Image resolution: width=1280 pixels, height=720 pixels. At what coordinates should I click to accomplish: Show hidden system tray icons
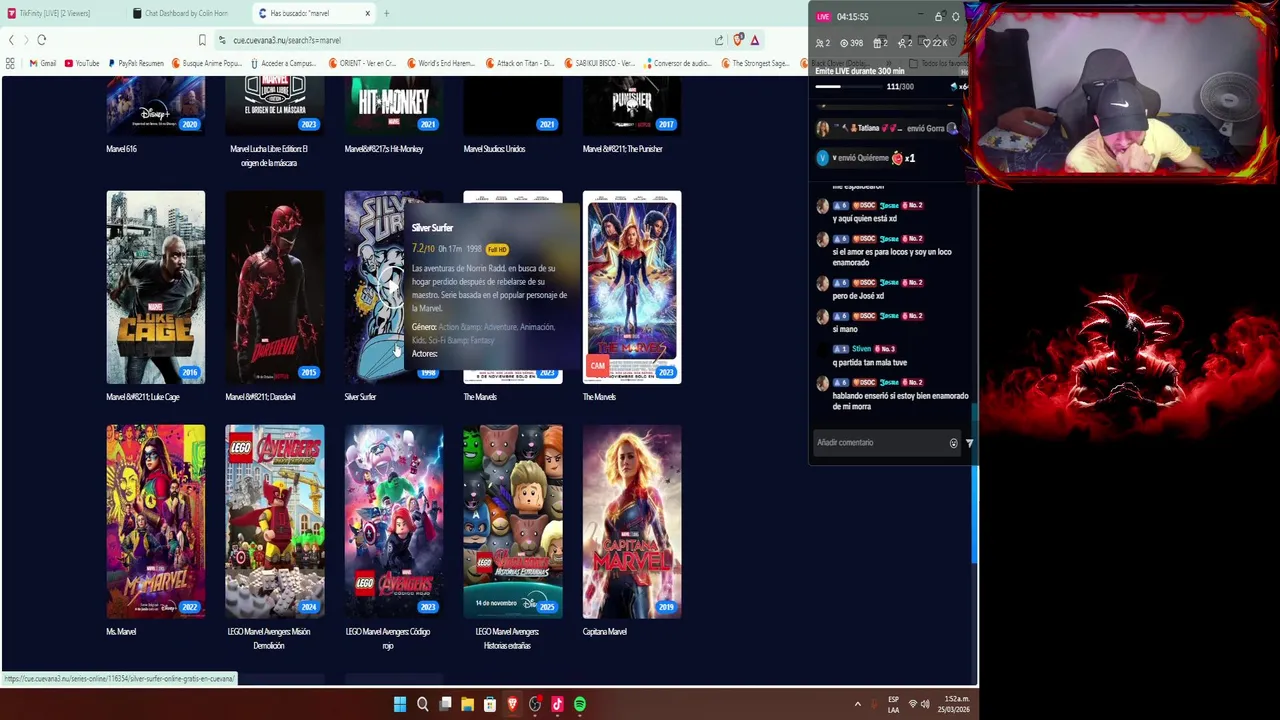tap(857, 704)
